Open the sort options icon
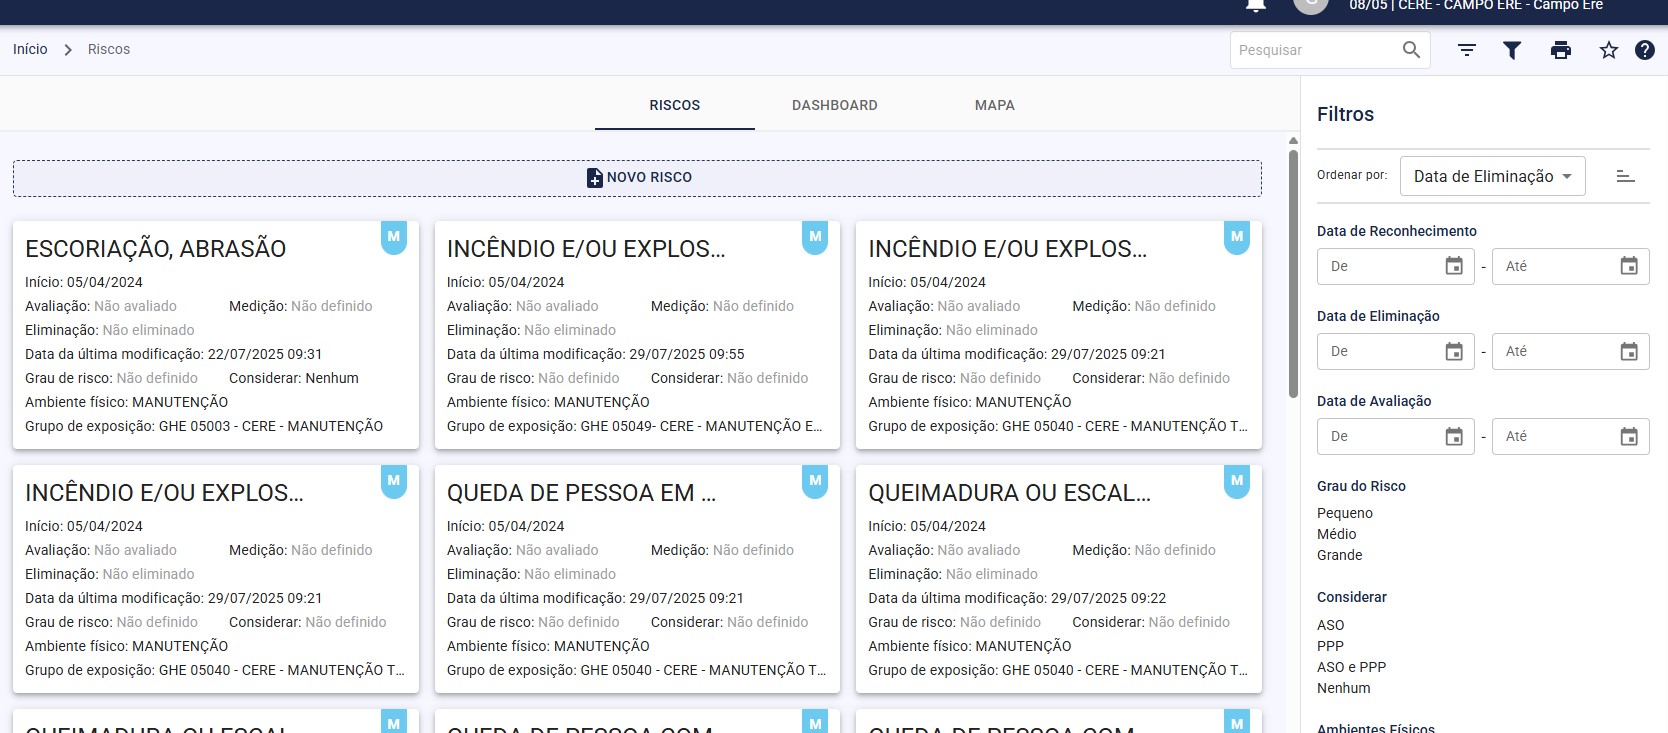Viewport: 1668px width, 733px height. [1466, 50]
